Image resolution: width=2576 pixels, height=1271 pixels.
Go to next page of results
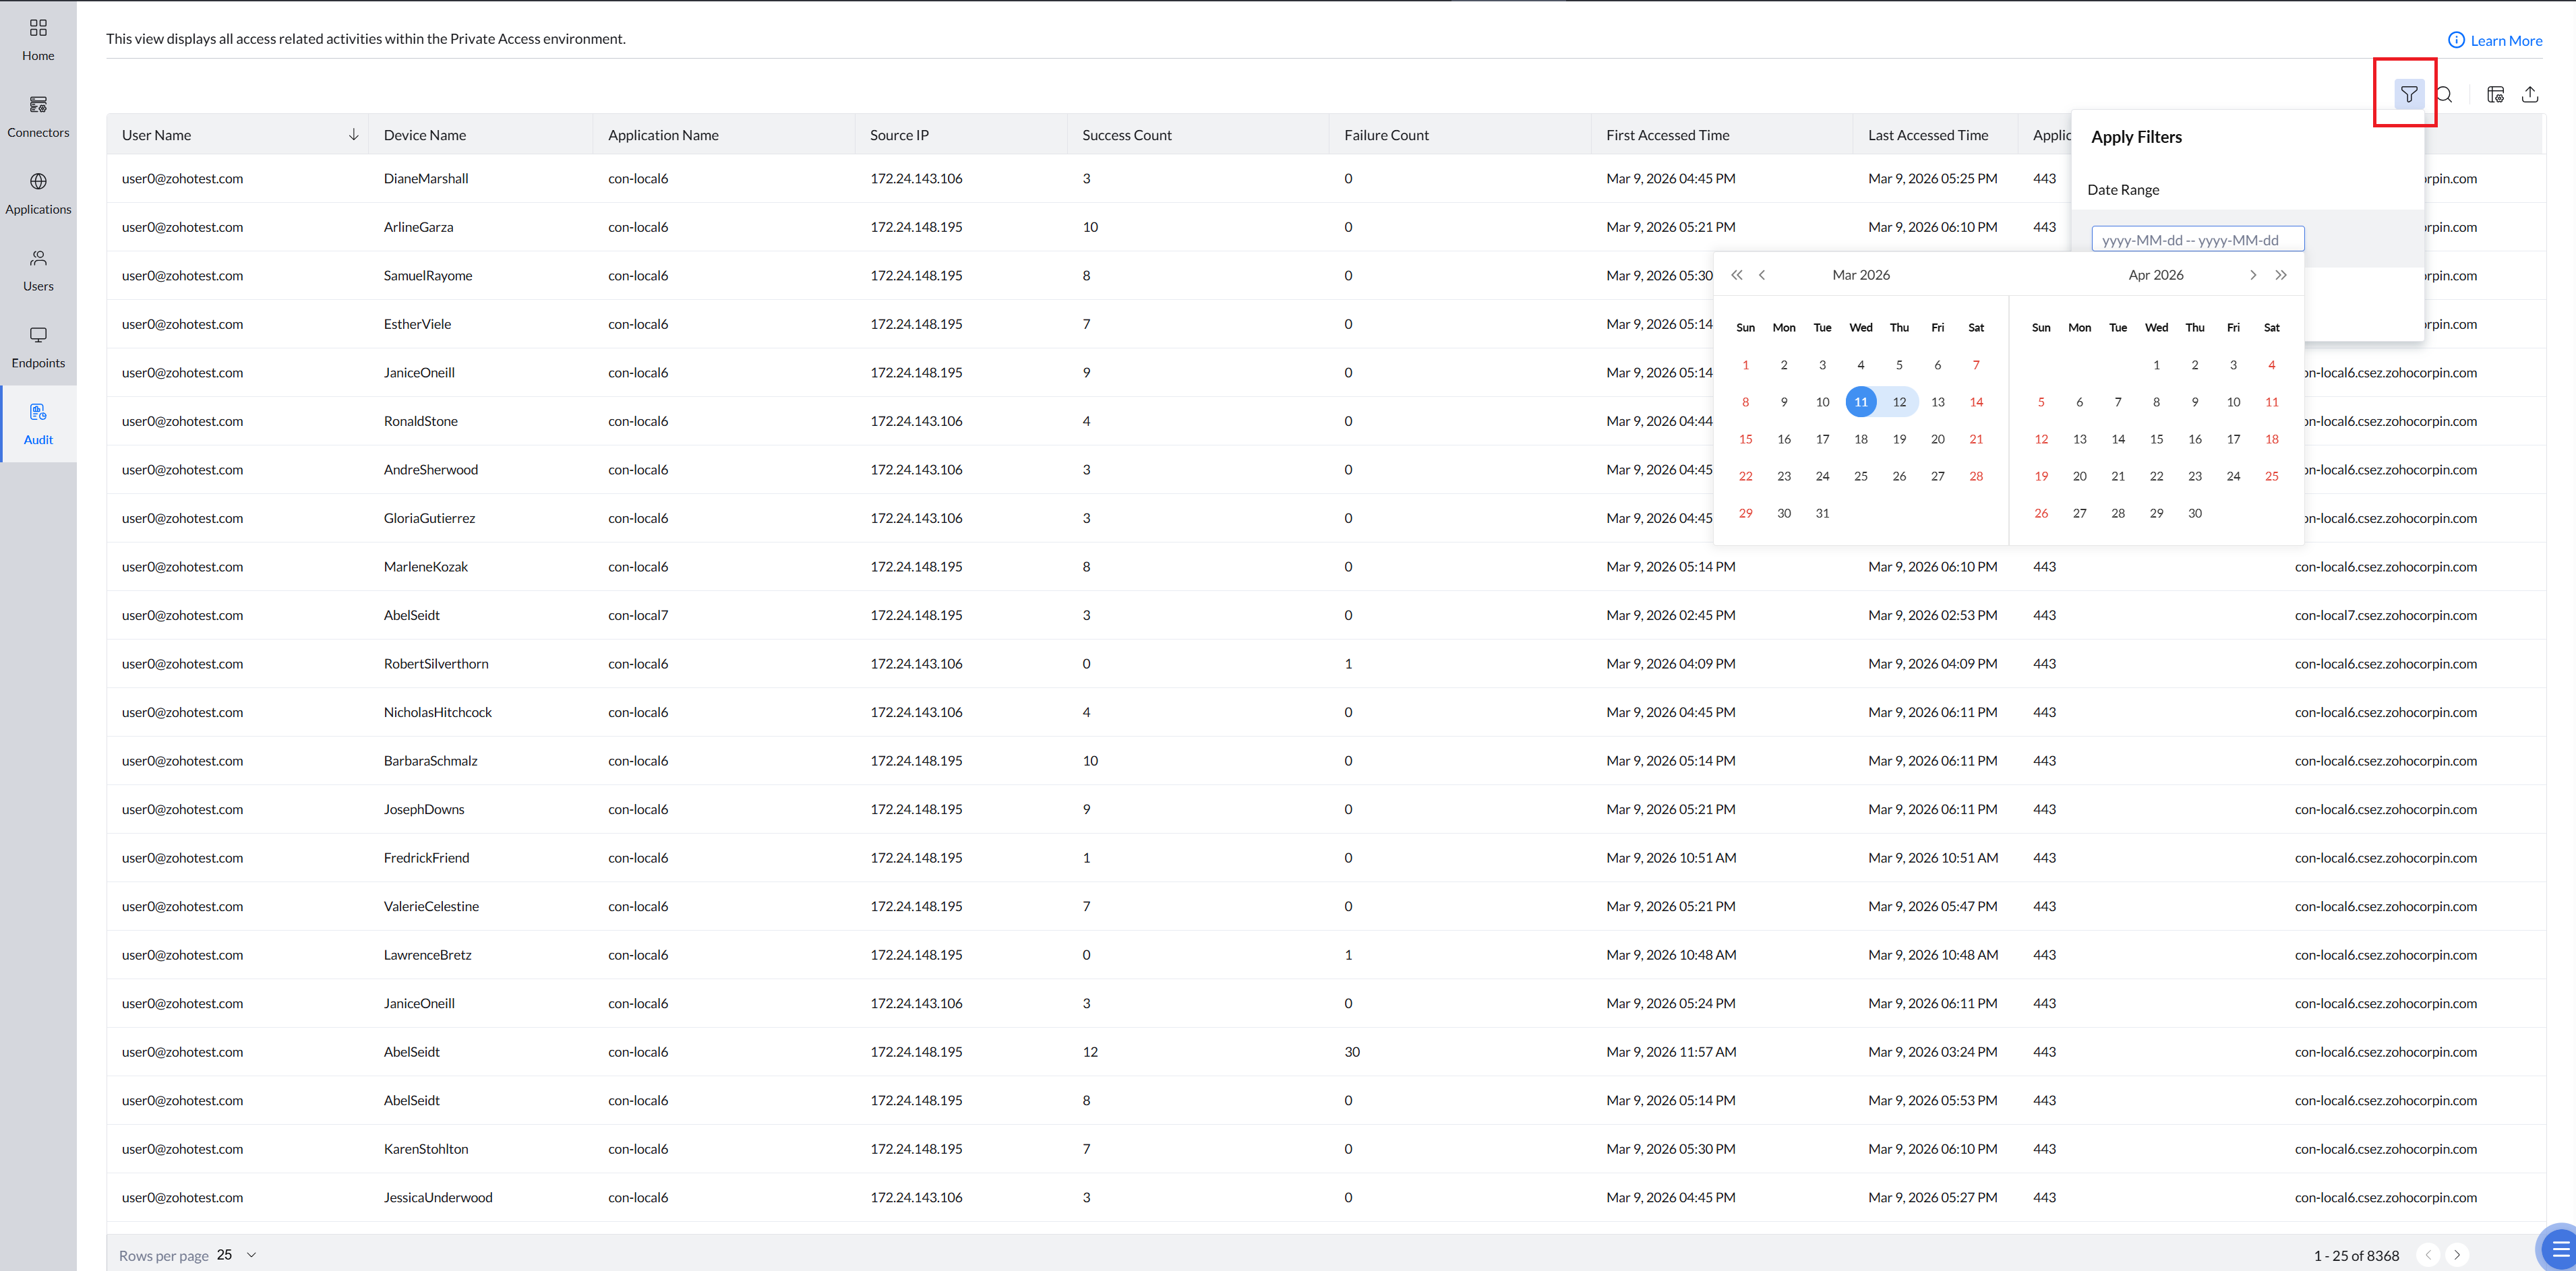(2457, 1255)
